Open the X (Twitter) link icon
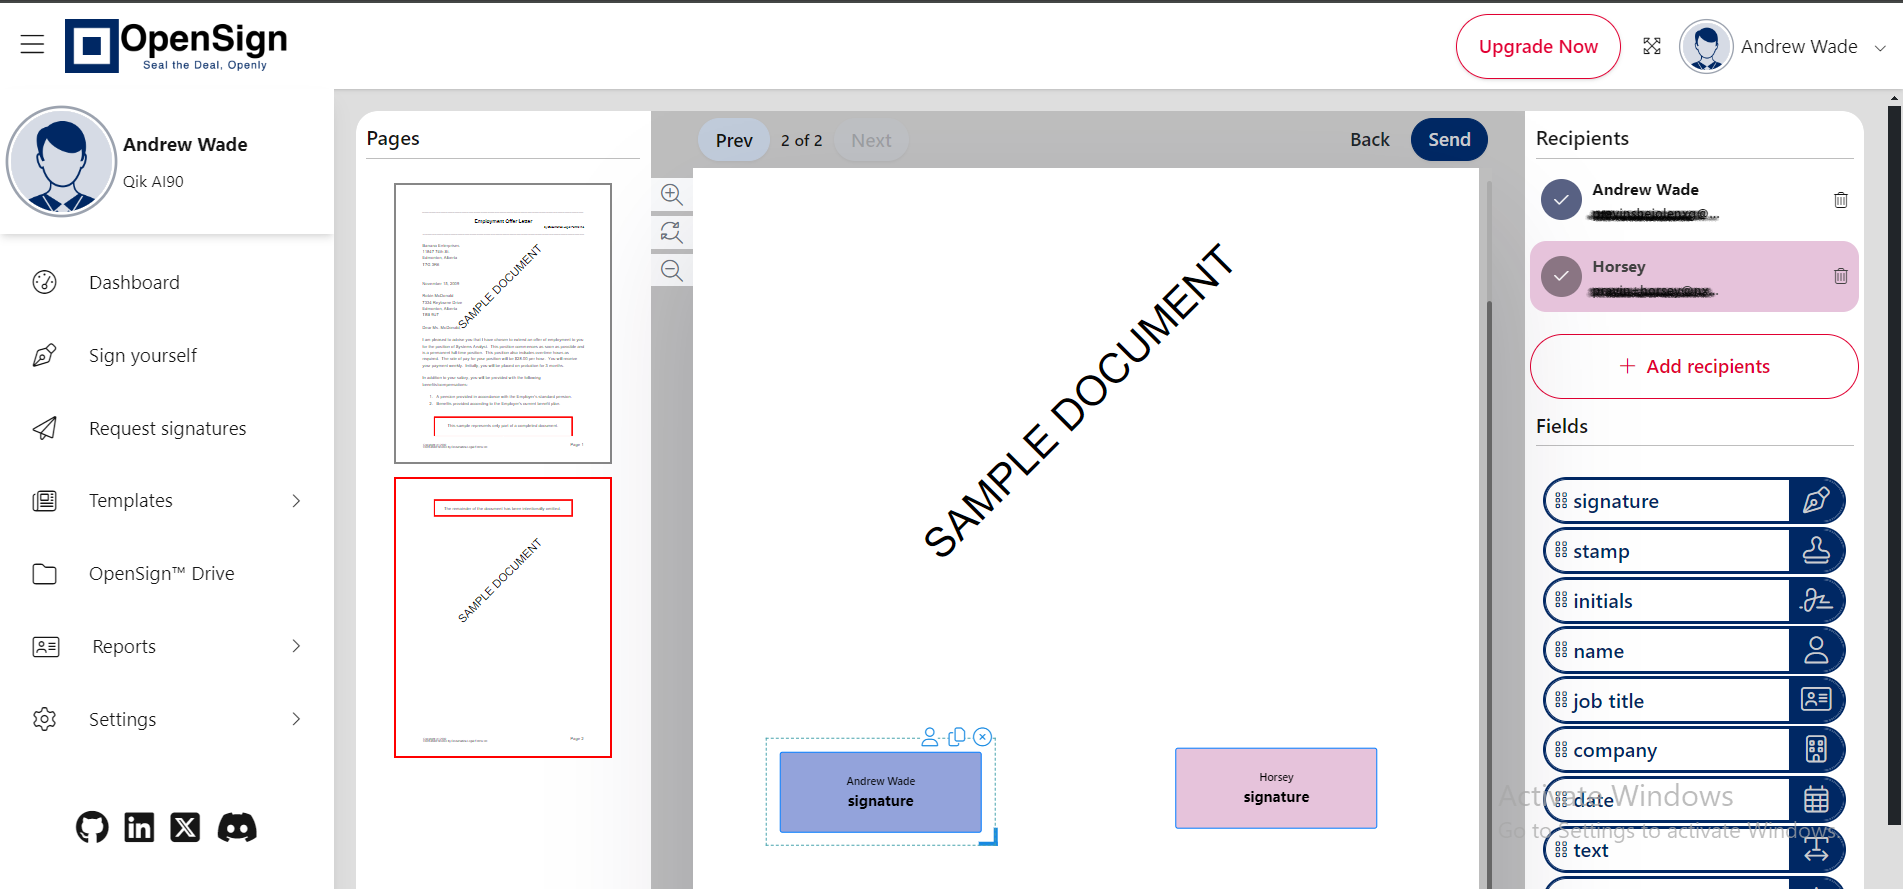 point(185,827)
